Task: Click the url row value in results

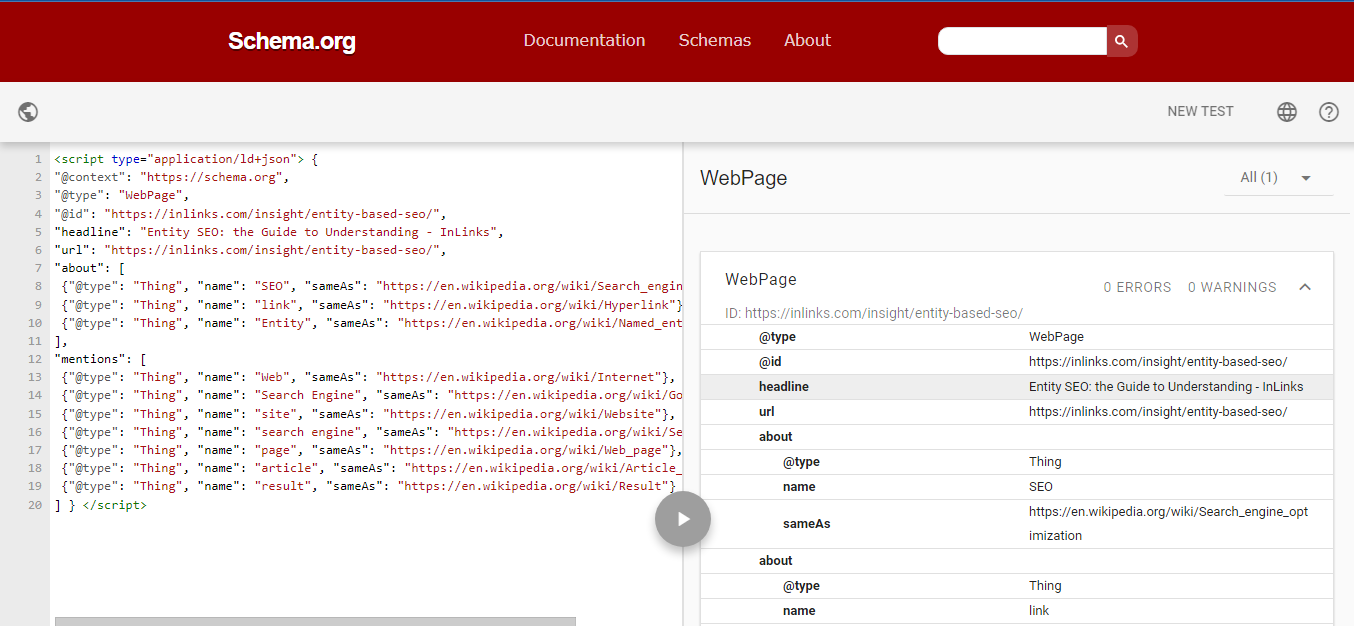Action: pyautogui.click(x=1158, y=412)
